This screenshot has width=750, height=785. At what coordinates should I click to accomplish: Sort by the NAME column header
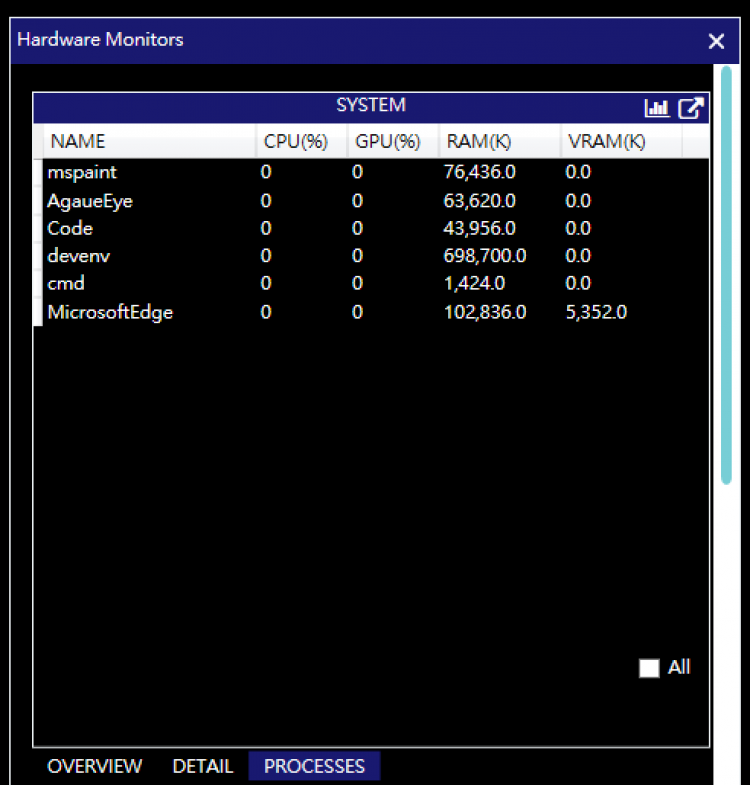coord(78,141)
